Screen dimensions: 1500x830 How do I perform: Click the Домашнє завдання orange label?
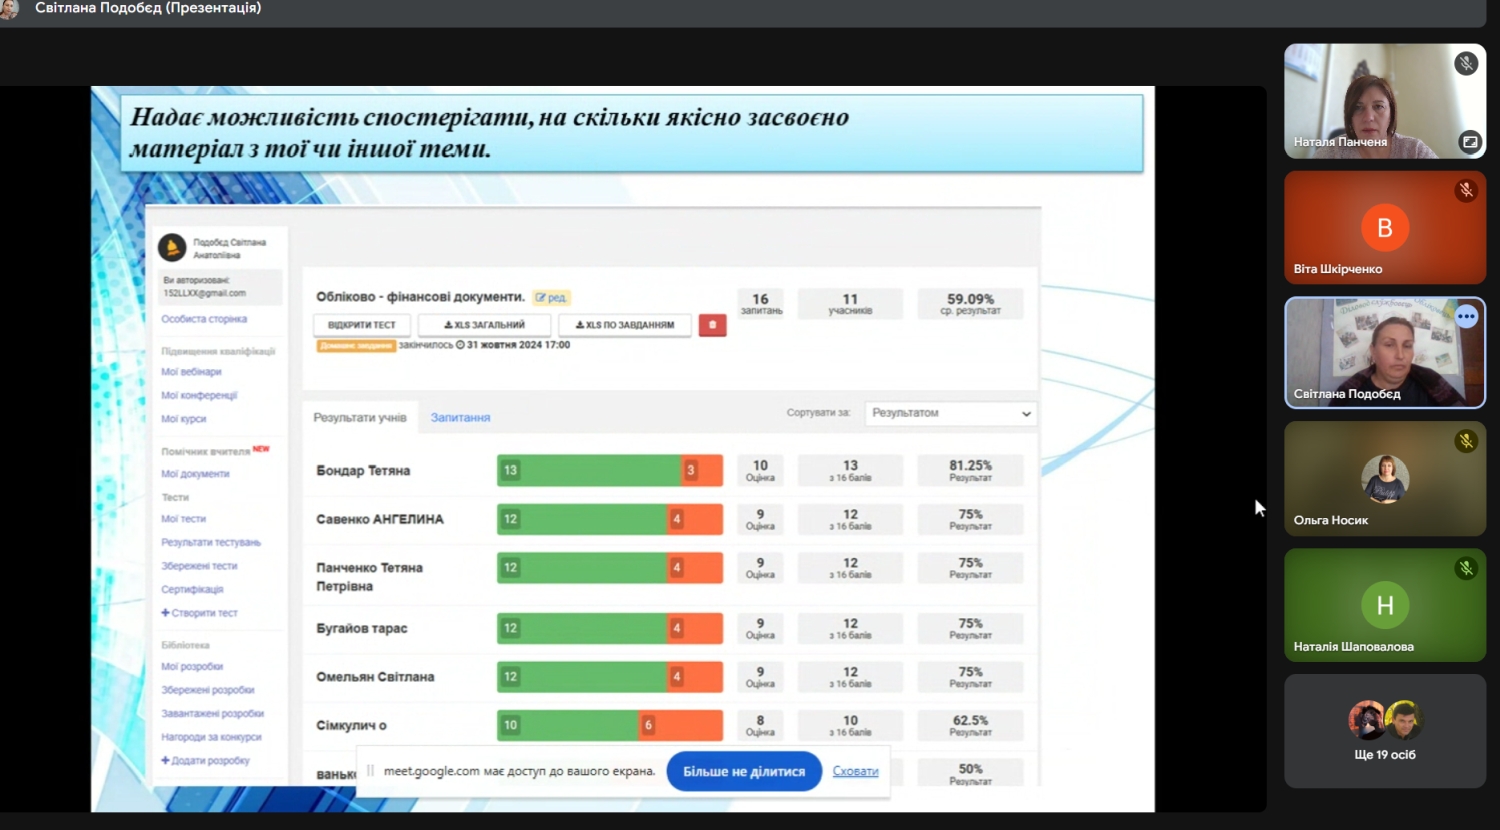pyautogui.click(x=356, y=346)
